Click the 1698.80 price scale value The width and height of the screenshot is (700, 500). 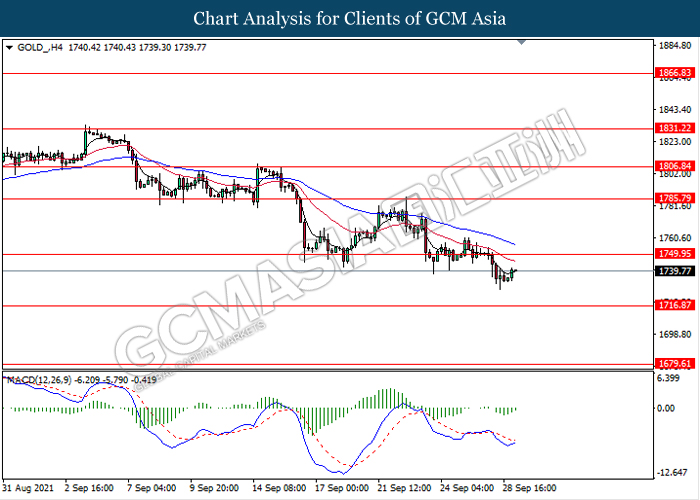[675, 334]
